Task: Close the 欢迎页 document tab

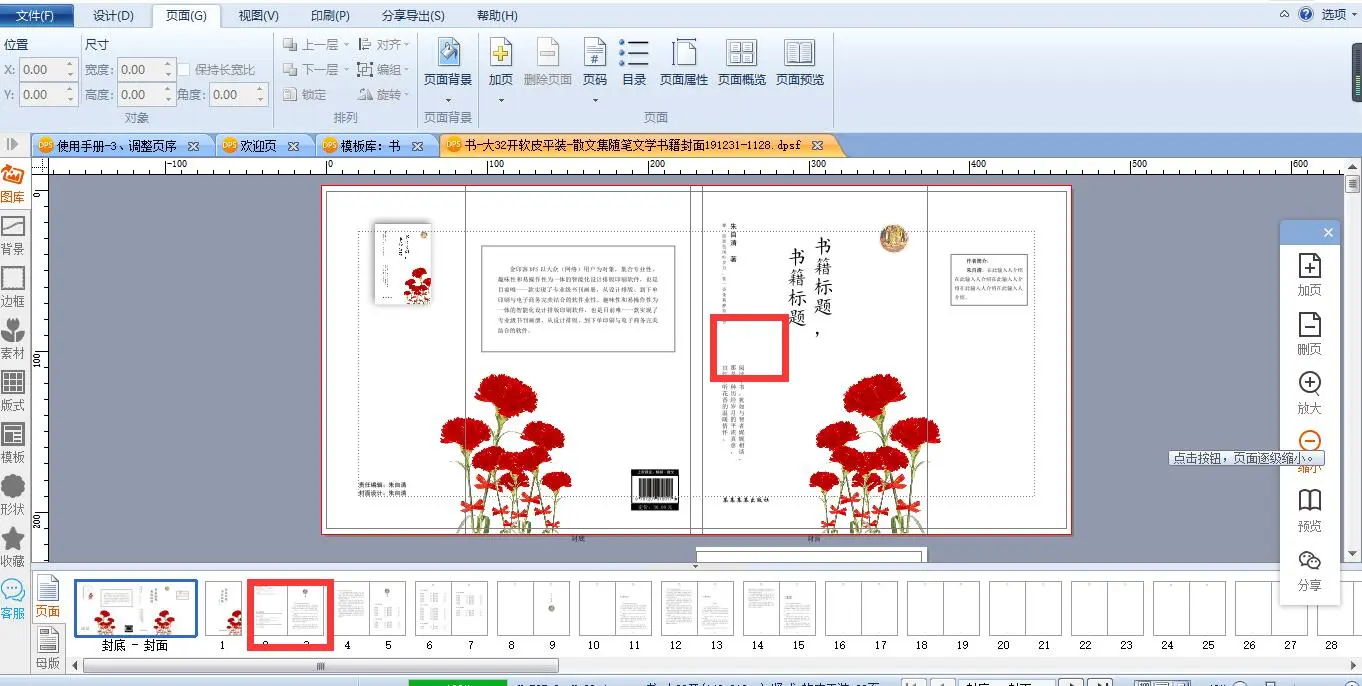Action: [293, 146]
